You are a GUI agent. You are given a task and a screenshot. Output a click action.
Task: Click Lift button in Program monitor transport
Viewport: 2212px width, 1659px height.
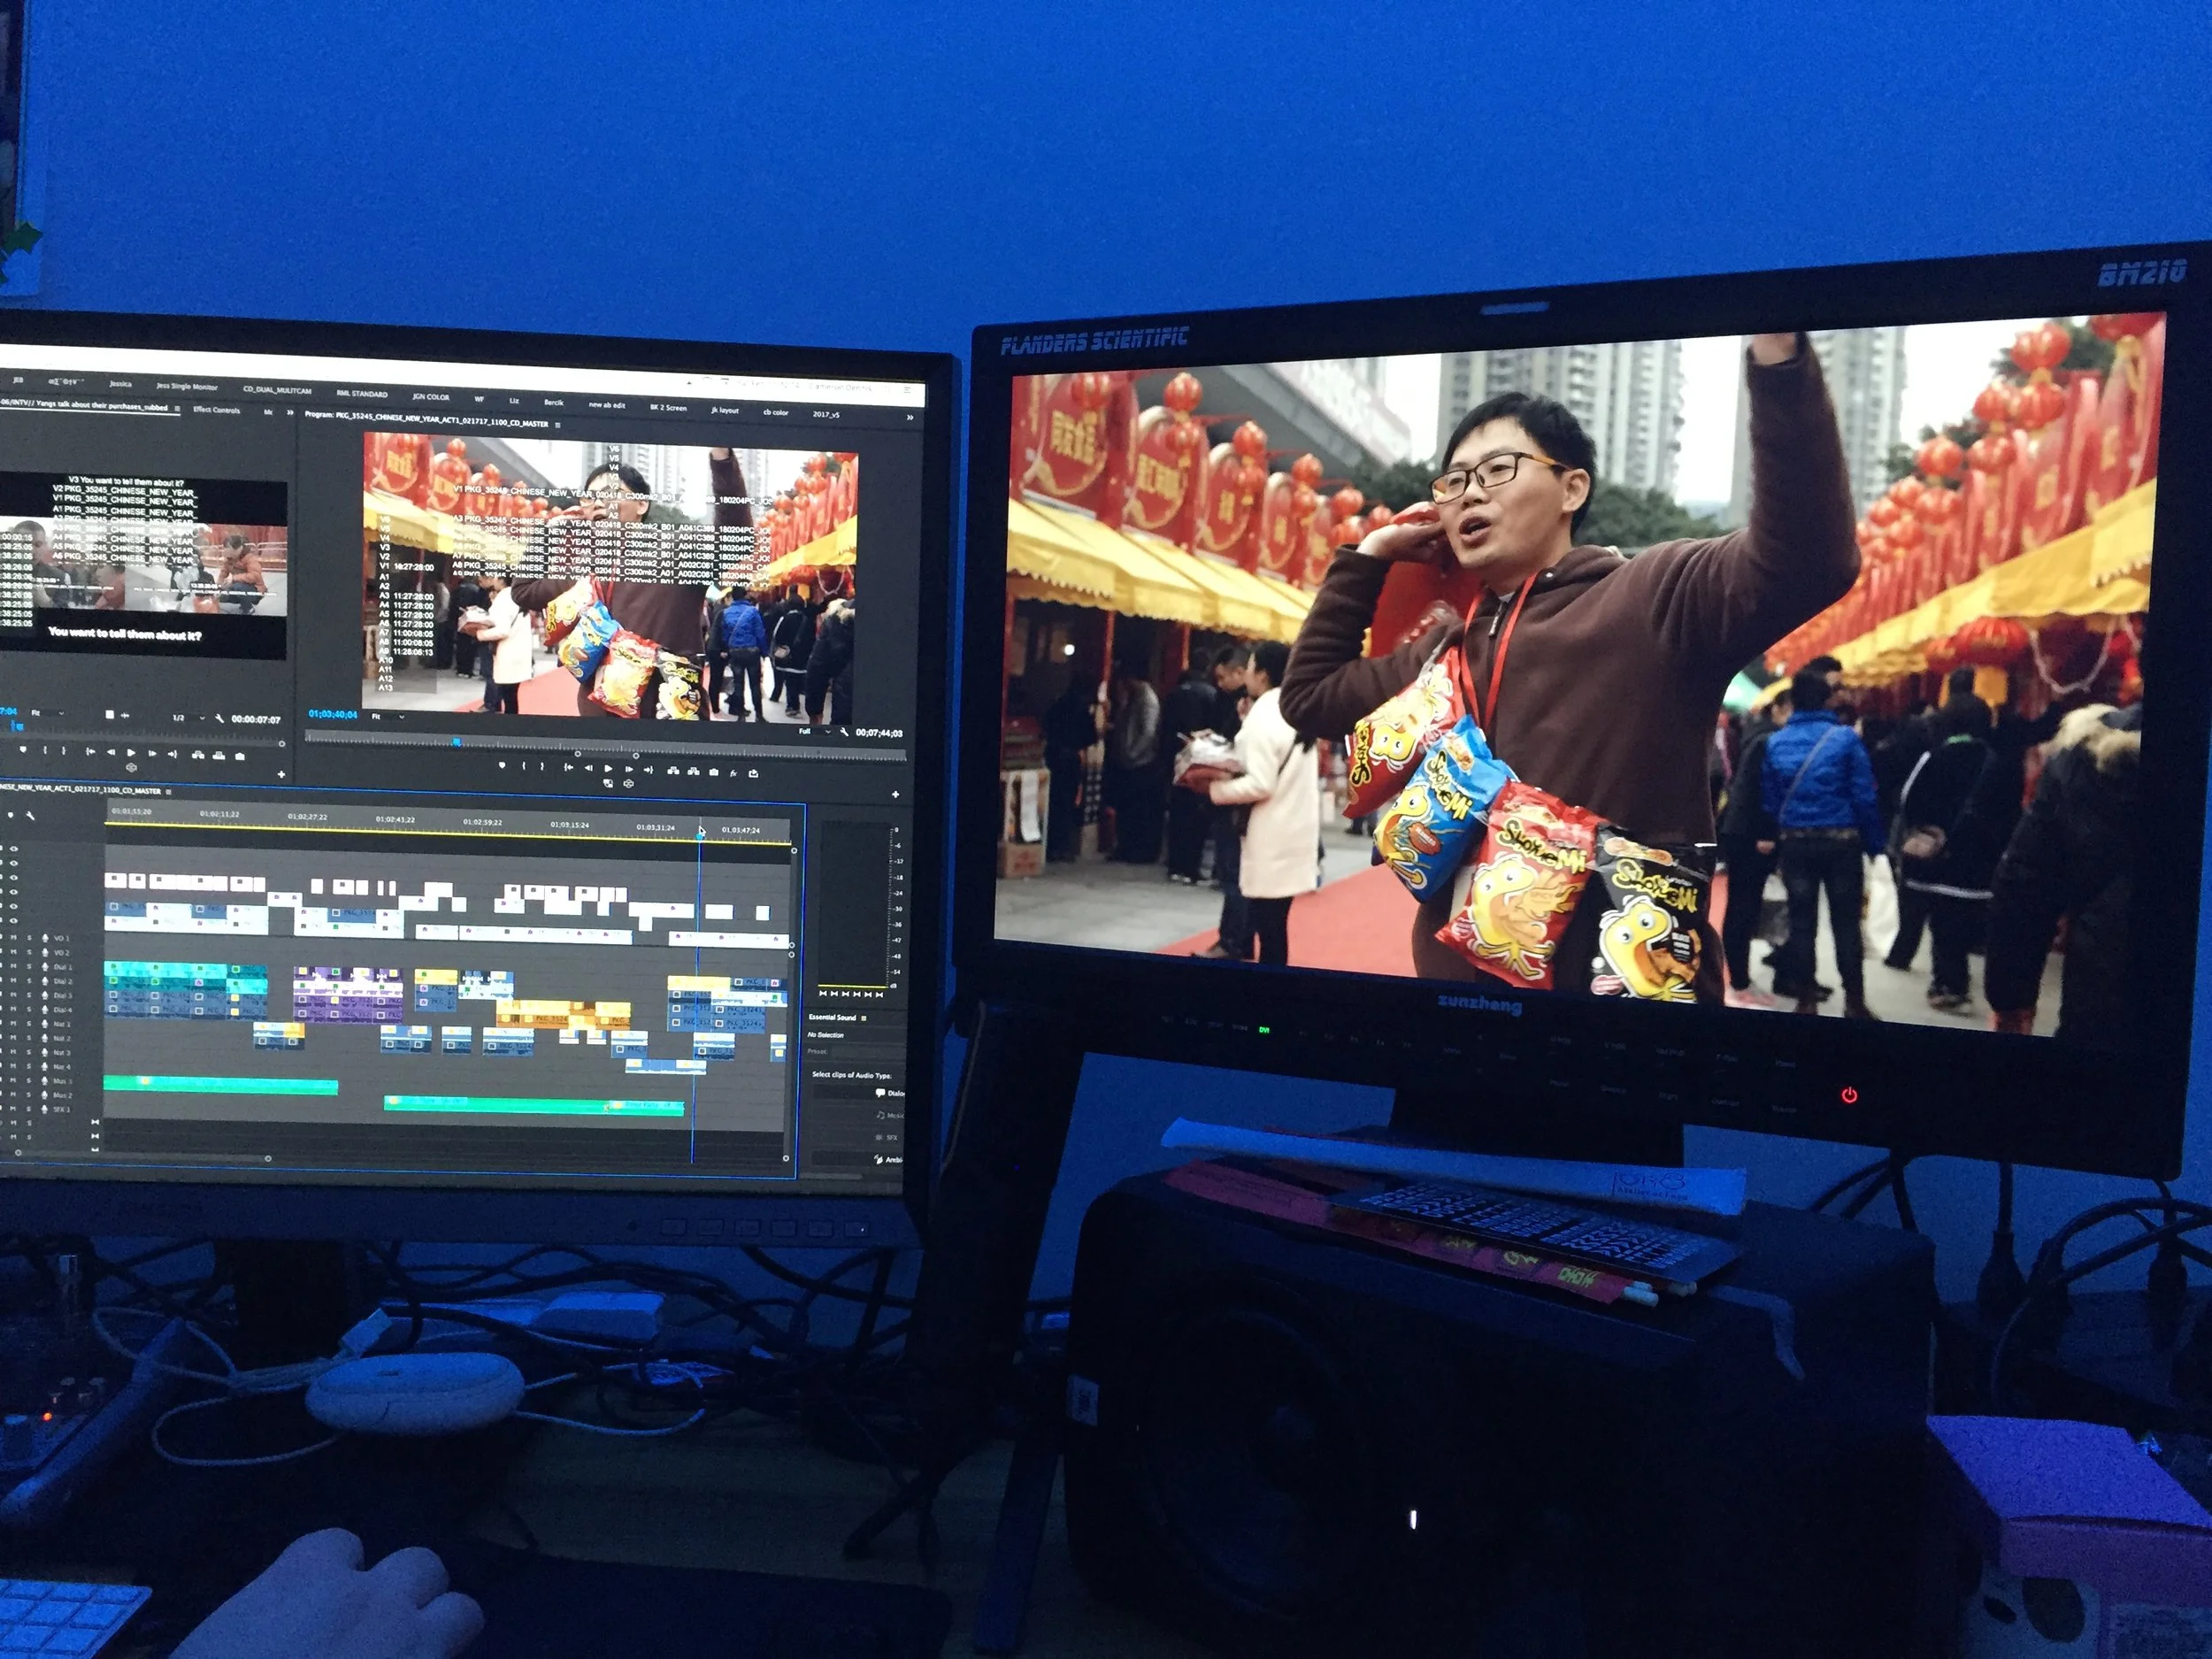point(674,771)
